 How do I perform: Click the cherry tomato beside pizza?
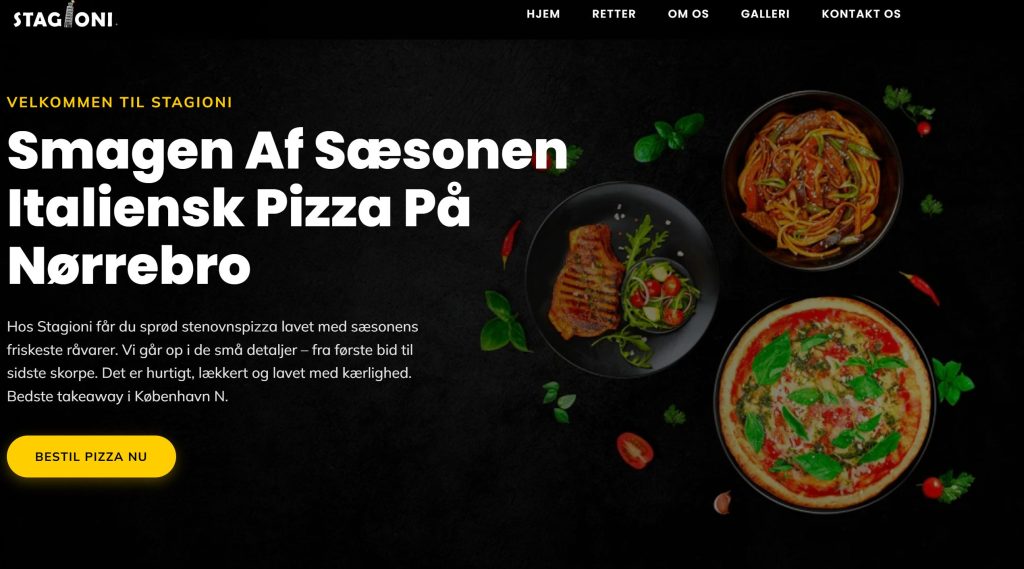(x=933, y=487)
